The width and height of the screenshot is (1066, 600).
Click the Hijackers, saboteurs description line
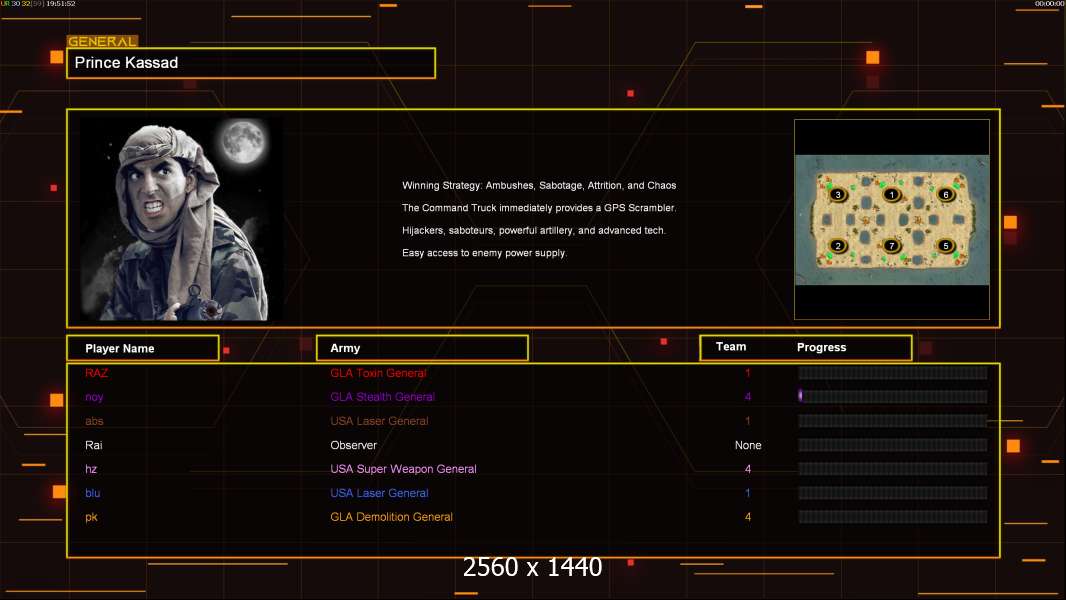point(534,230)
